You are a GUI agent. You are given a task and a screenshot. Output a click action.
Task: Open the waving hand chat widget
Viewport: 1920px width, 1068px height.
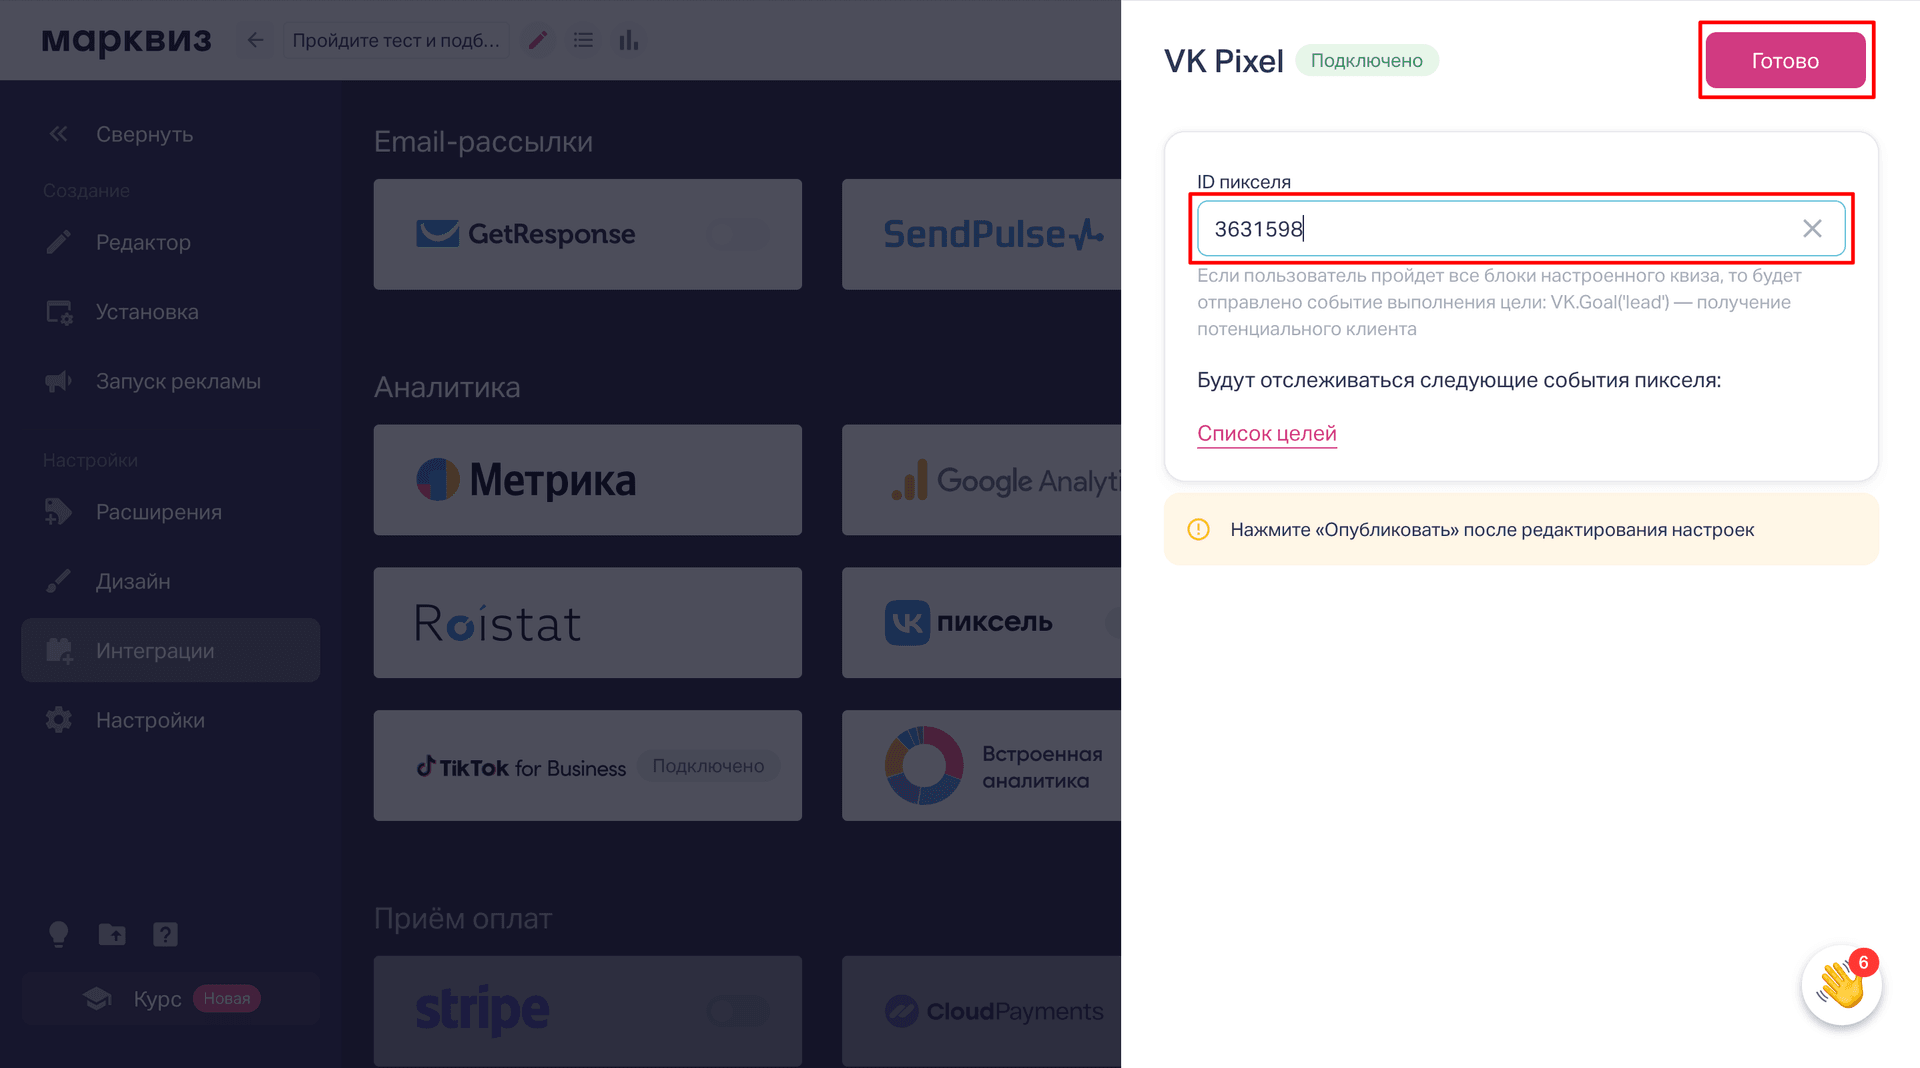point(1841,985)
